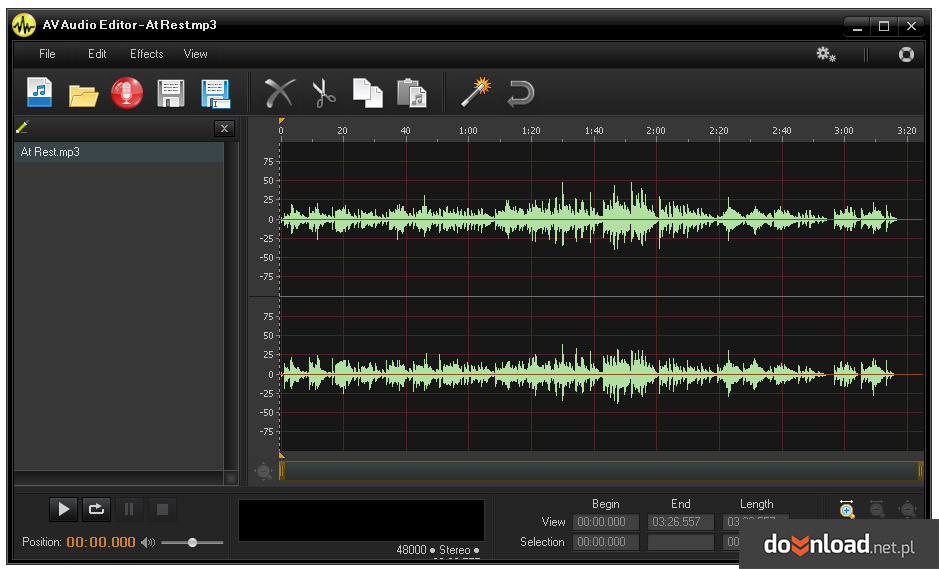Click the 2:00 mark on the timeline ruler
Viewport: 939px width, 569px height.
click(x=656, y=131)
